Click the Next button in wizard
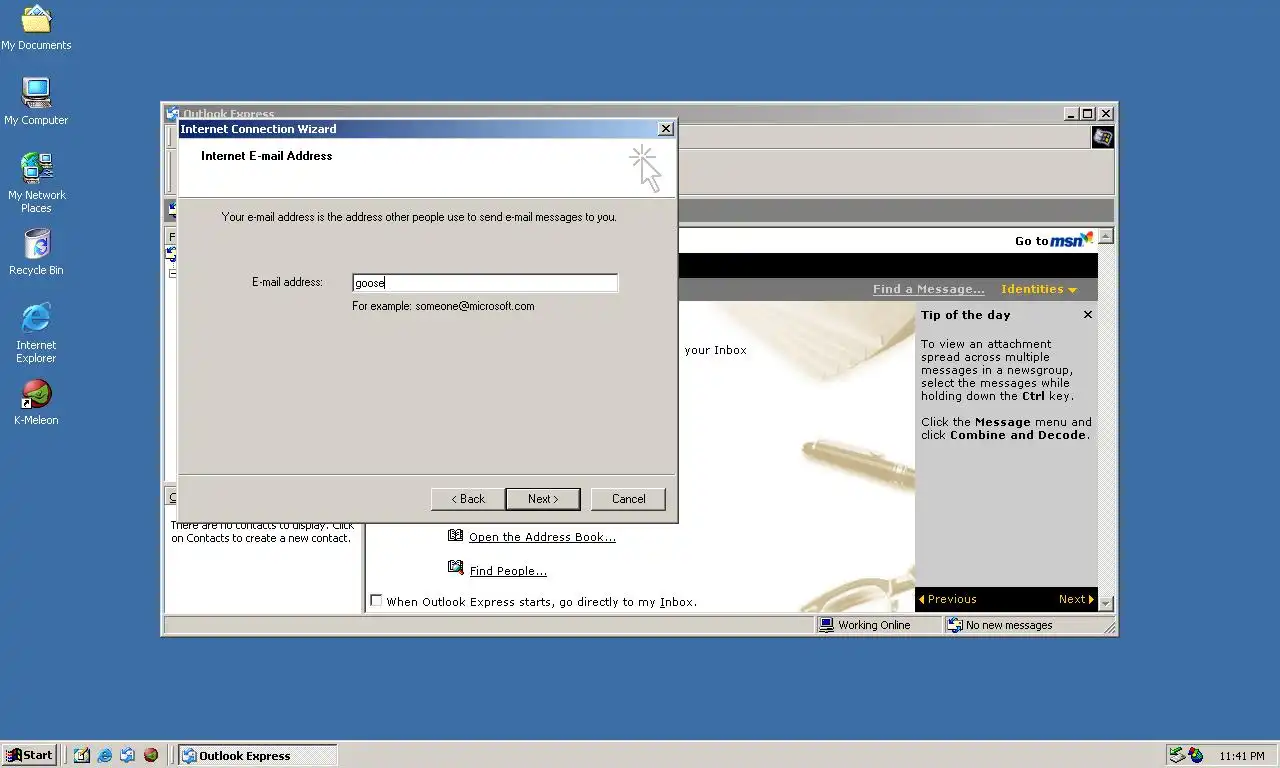 click(x=542, y=499)
